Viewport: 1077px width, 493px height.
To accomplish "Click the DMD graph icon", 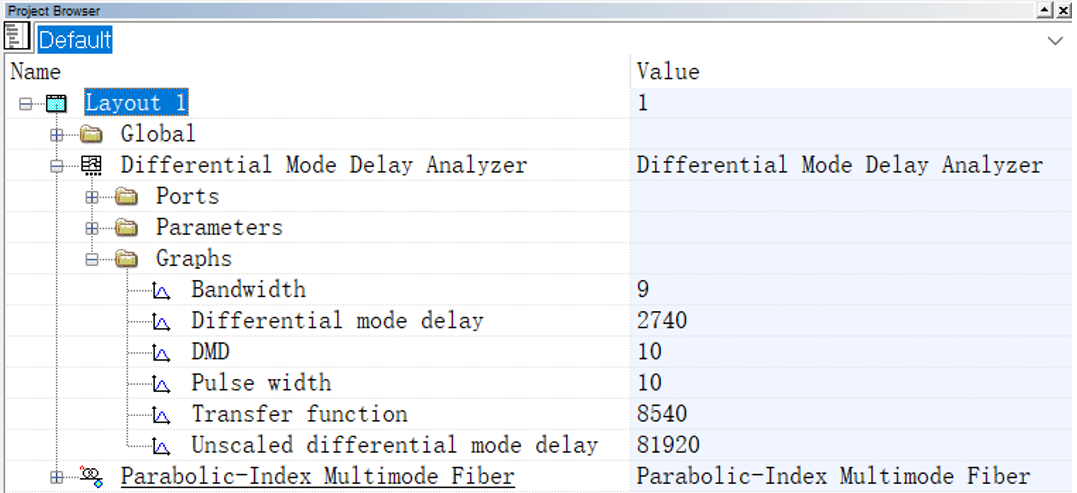I will (162, 353).
